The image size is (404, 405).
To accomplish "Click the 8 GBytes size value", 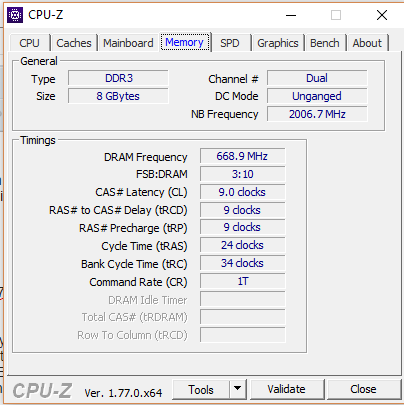I will tap(118, 96).
